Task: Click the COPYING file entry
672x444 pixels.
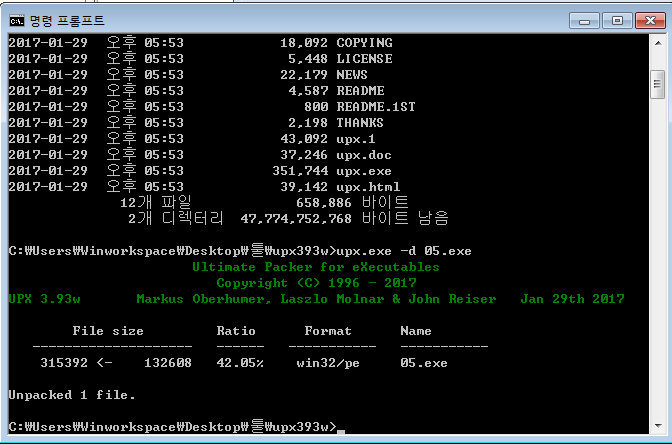Action: [x=364, y=43]
